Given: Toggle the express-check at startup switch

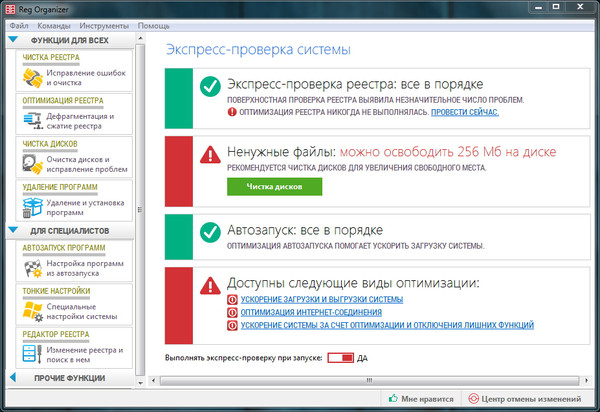Looking at the screenshot, I should click(340, 357).
